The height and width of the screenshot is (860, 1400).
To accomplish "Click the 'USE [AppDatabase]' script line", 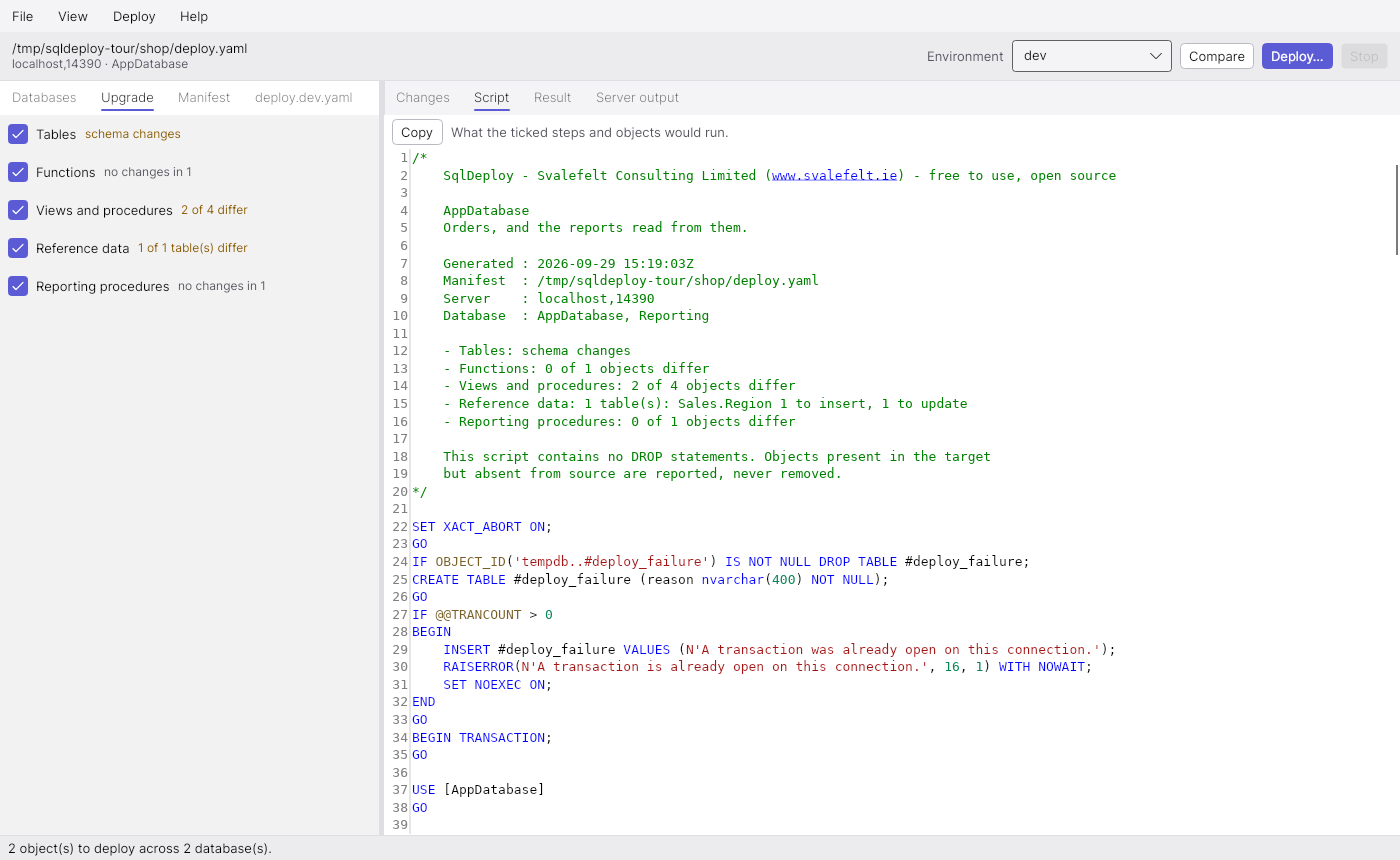I will click(478, 790).
